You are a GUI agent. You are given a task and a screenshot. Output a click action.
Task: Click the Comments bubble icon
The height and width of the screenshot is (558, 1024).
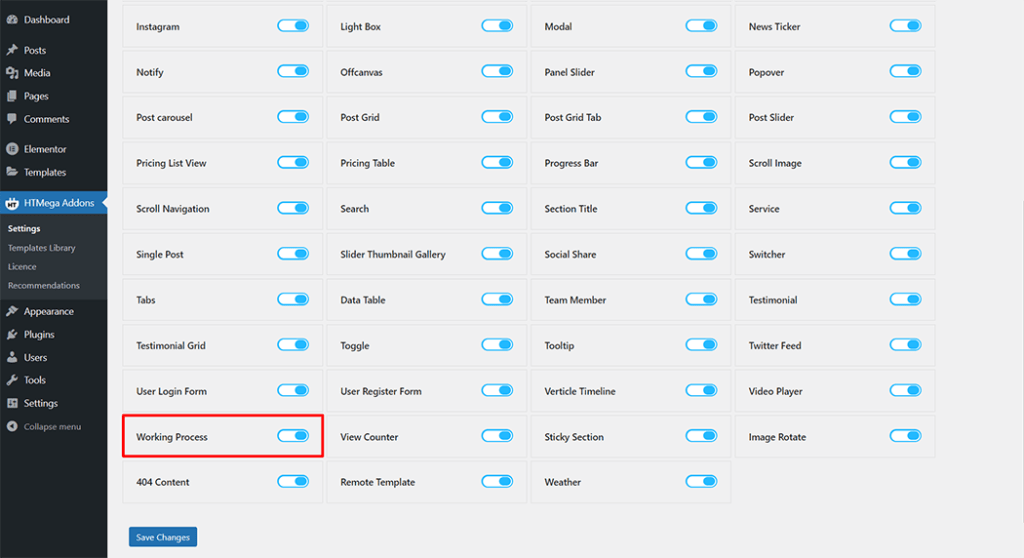(x=12, y=119)
